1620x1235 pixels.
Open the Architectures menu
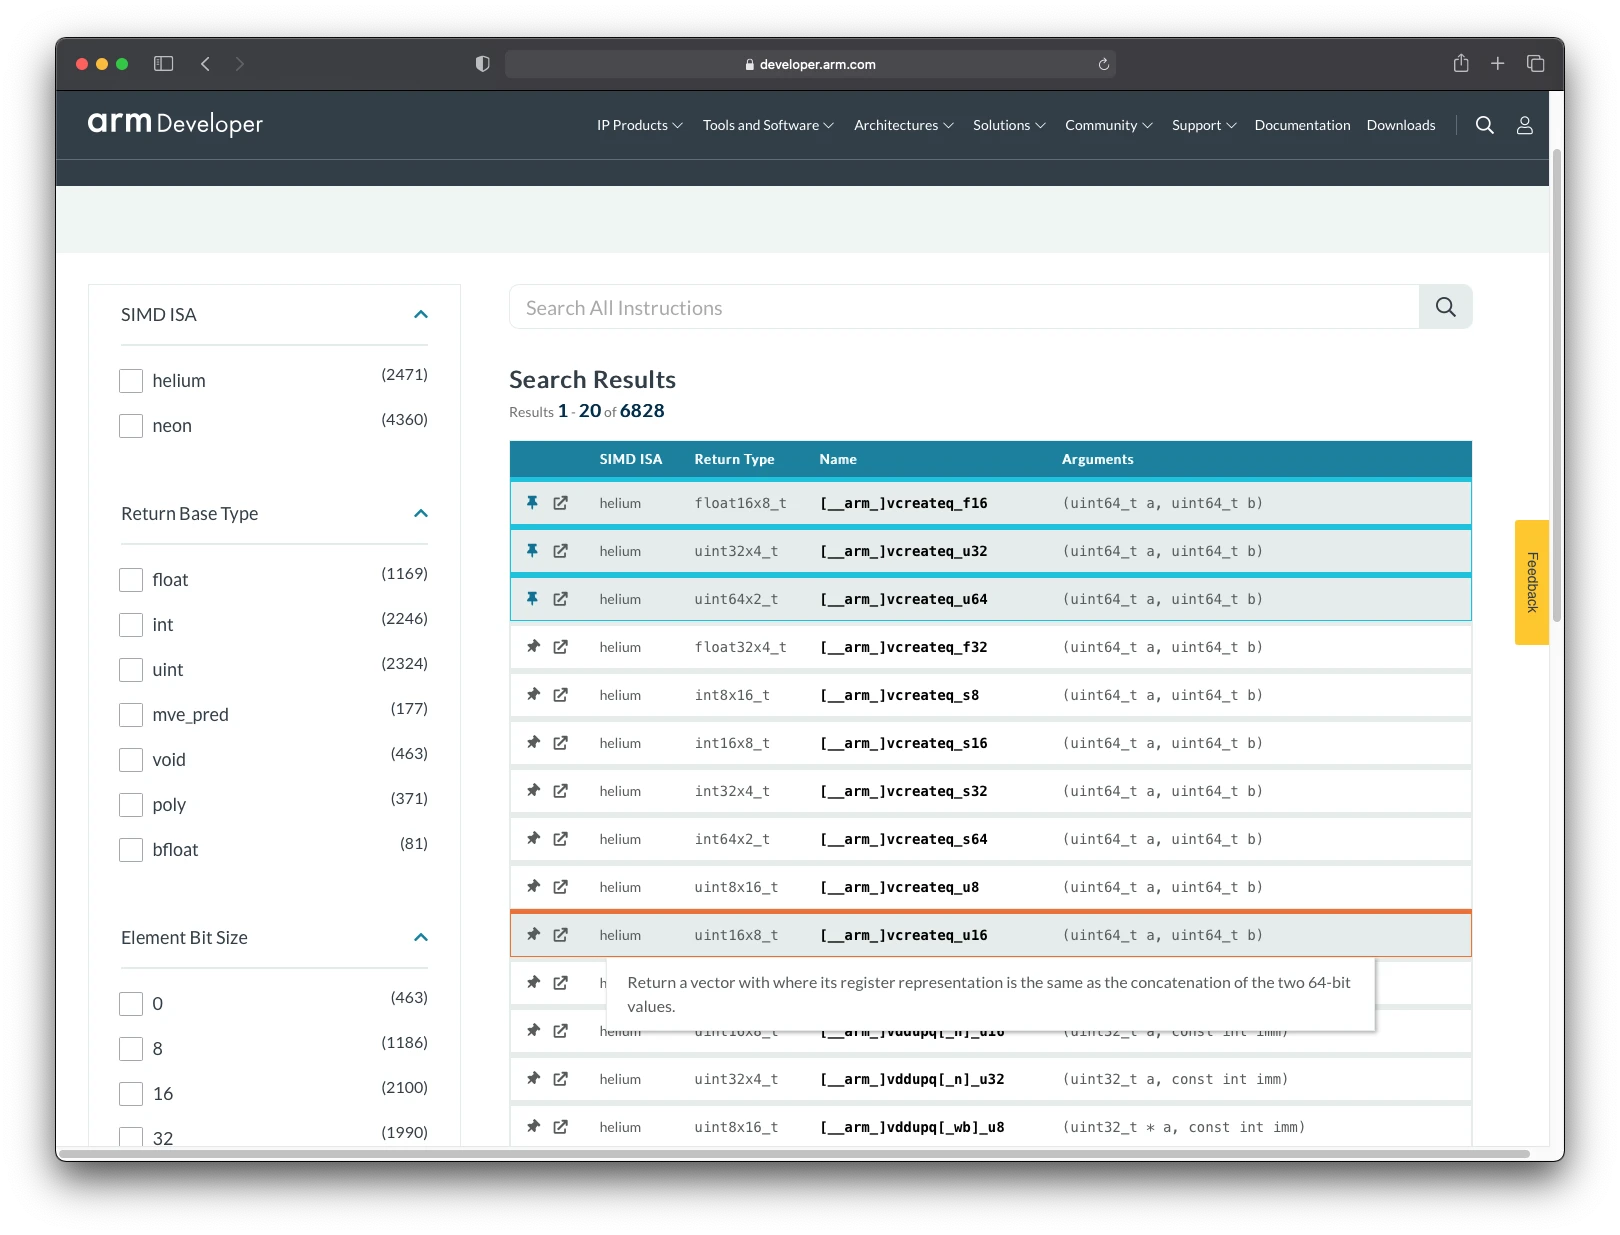coord(904,125)
